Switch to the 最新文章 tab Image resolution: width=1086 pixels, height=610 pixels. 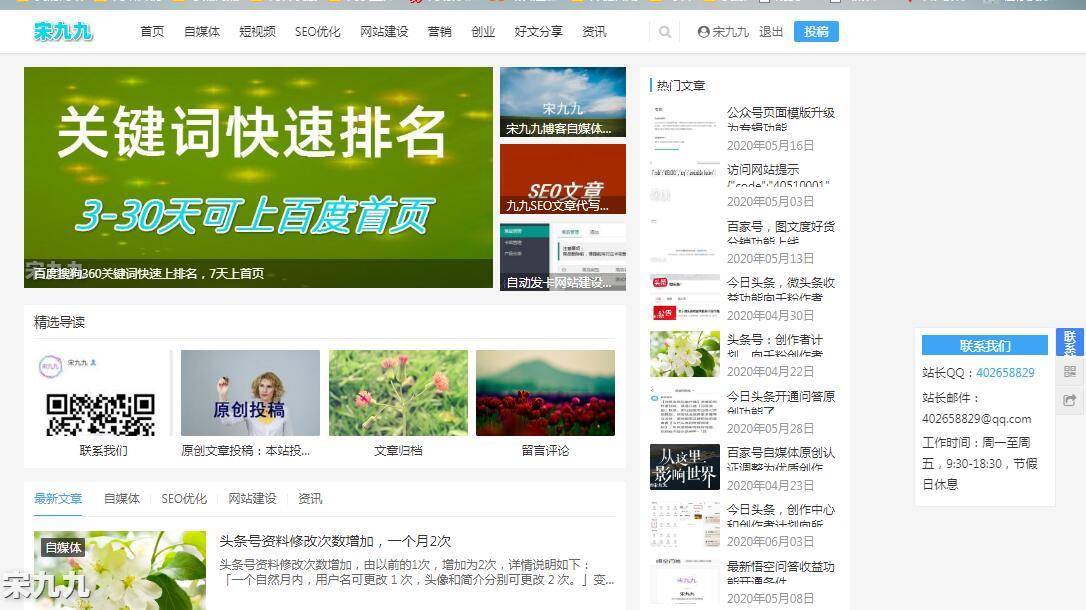[58, 499]
